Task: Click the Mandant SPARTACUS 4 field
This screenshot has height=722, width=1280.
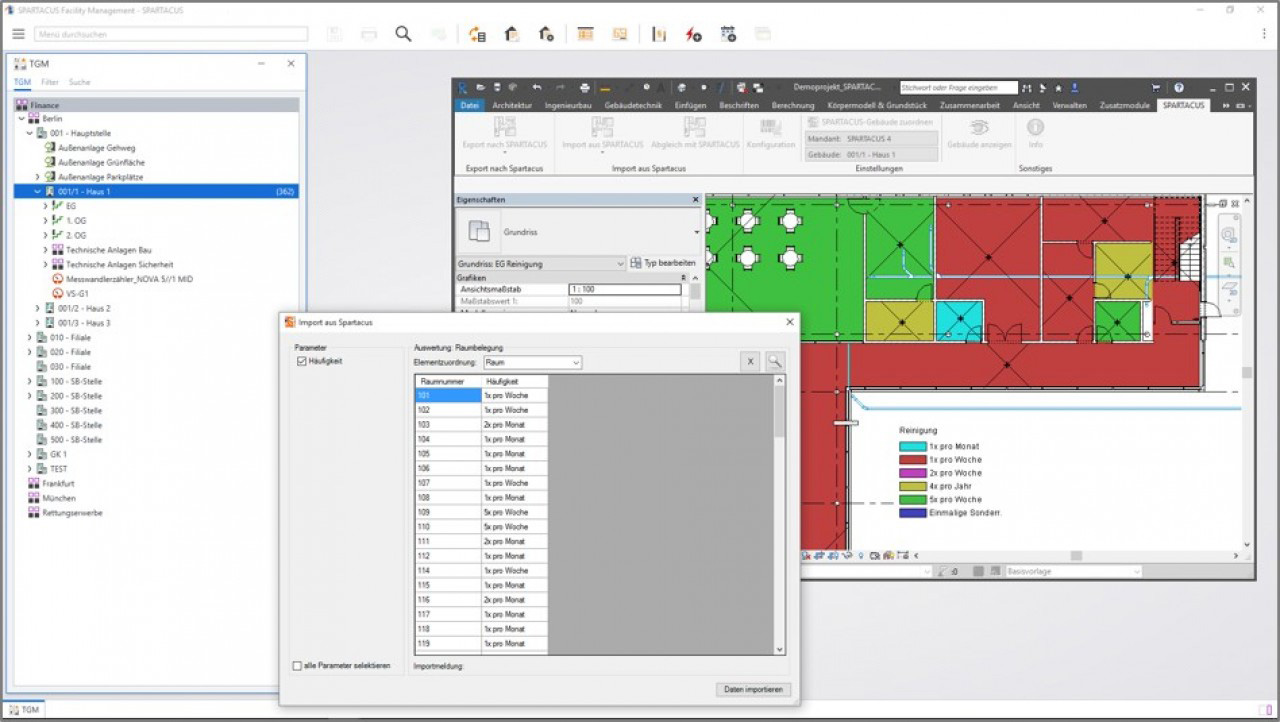Action: coord(872,139)
